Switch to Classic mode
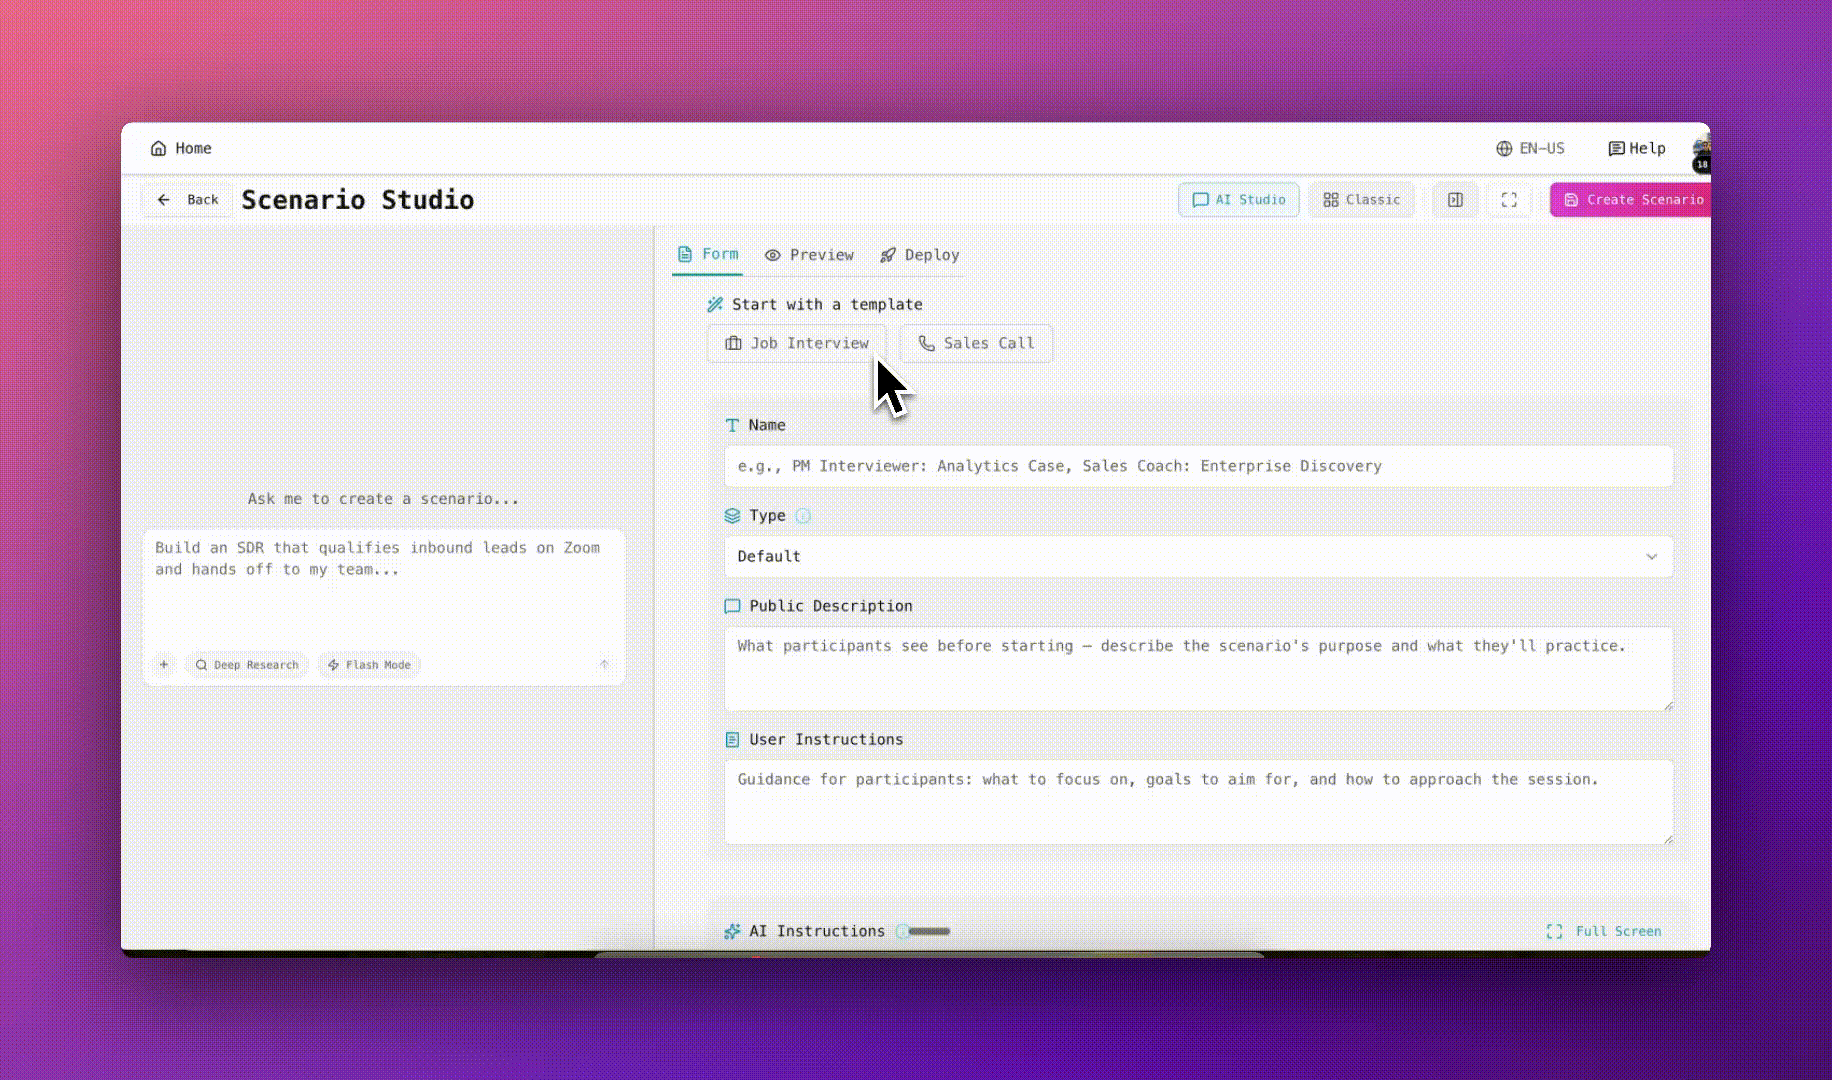The width and height of the screenshot is (1832, 1080). 1361,200
